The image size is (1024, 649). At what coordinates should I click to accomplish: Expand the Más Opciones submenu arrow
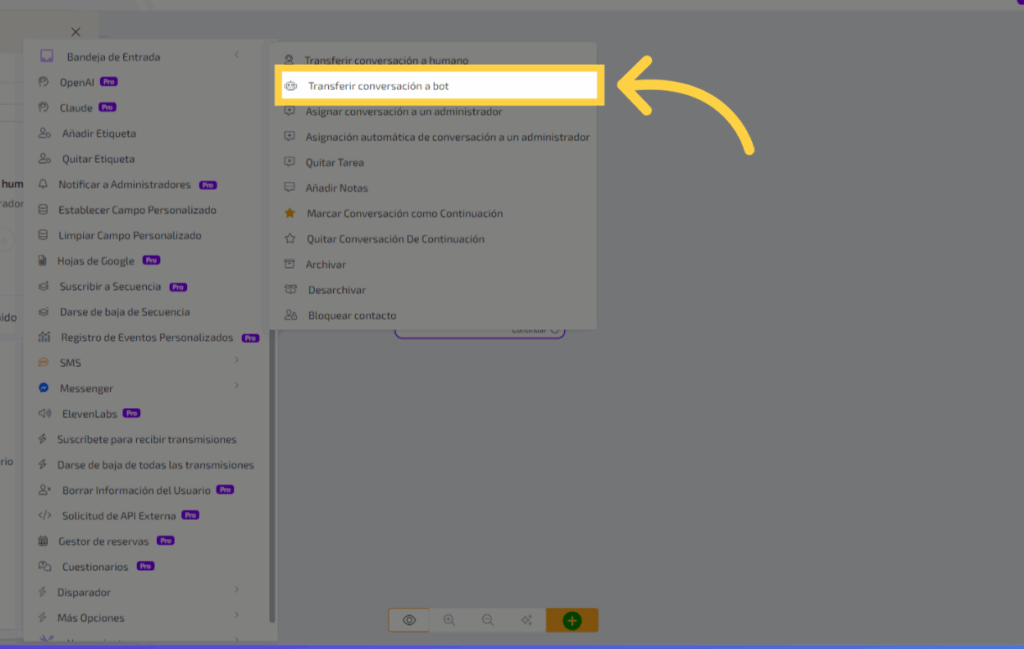pyautogui.click(x=237, y=615)
